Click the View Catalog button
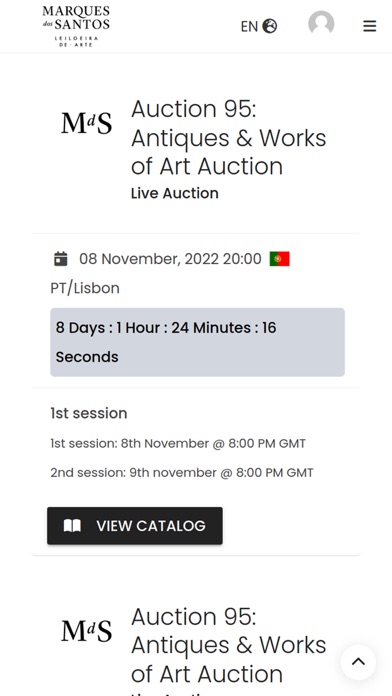 click(135, 526)
